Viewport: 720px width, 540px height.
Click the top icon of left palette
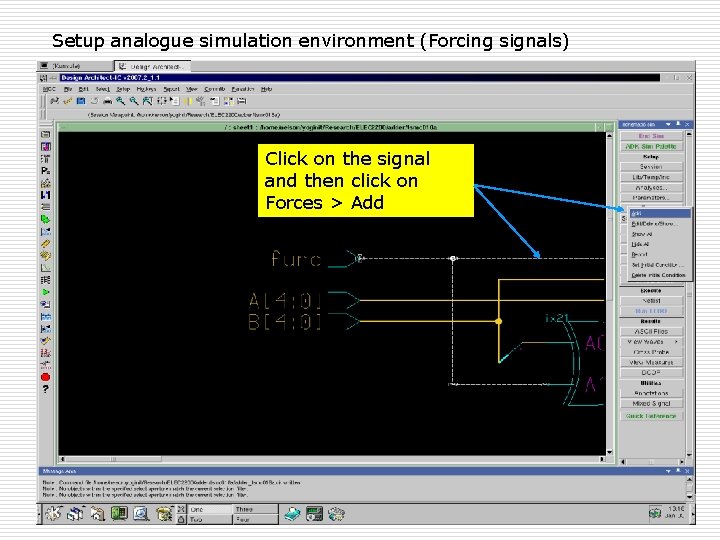pos(45,135)
